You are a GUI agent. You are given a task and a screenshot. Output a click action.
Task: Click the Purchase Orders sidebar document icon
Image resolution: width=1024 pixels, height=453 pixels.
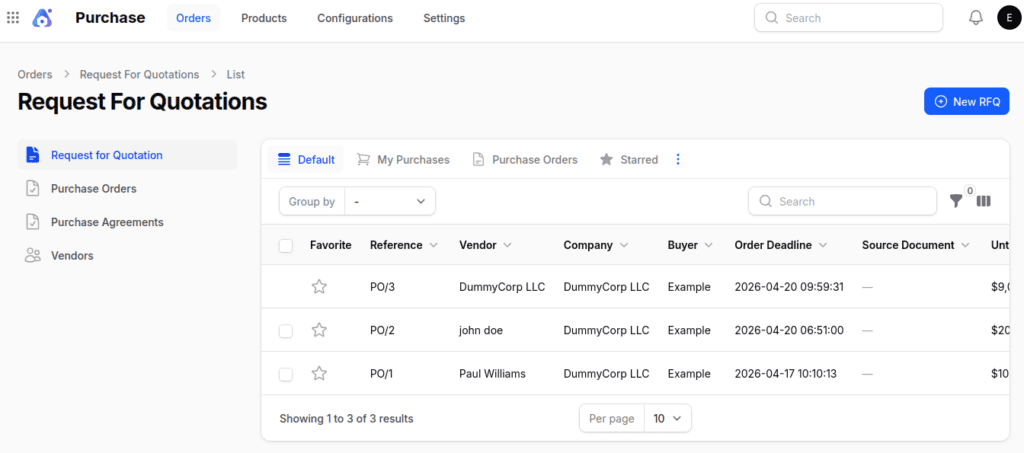33,189
